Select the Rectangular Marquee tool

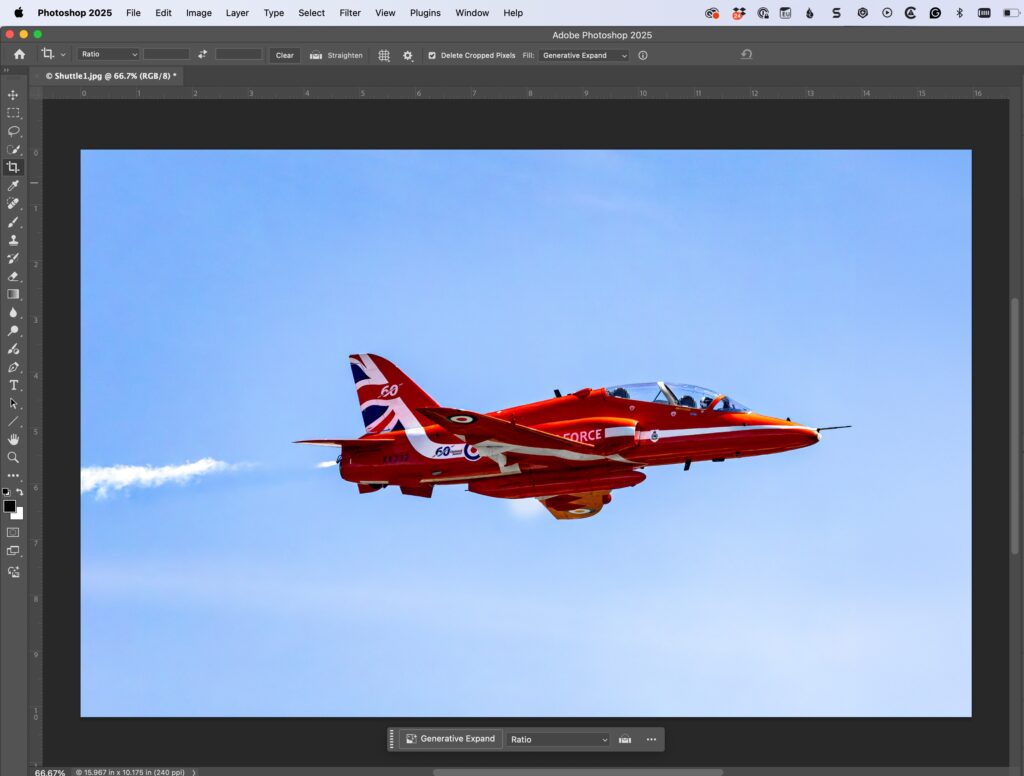[13, 113]
